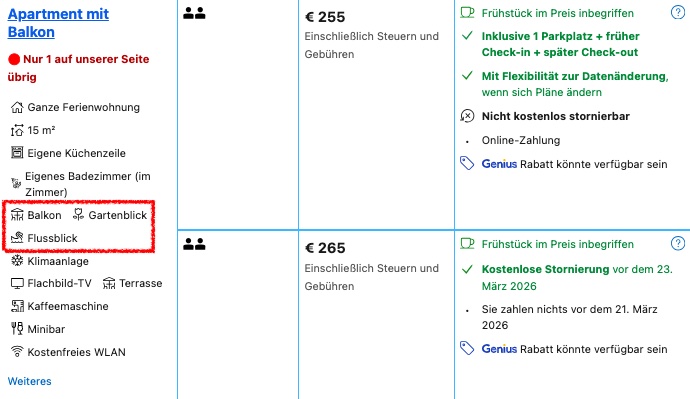Open the Apartment mit Balkon link
The image size is (690, 399).
click(58, 23)
